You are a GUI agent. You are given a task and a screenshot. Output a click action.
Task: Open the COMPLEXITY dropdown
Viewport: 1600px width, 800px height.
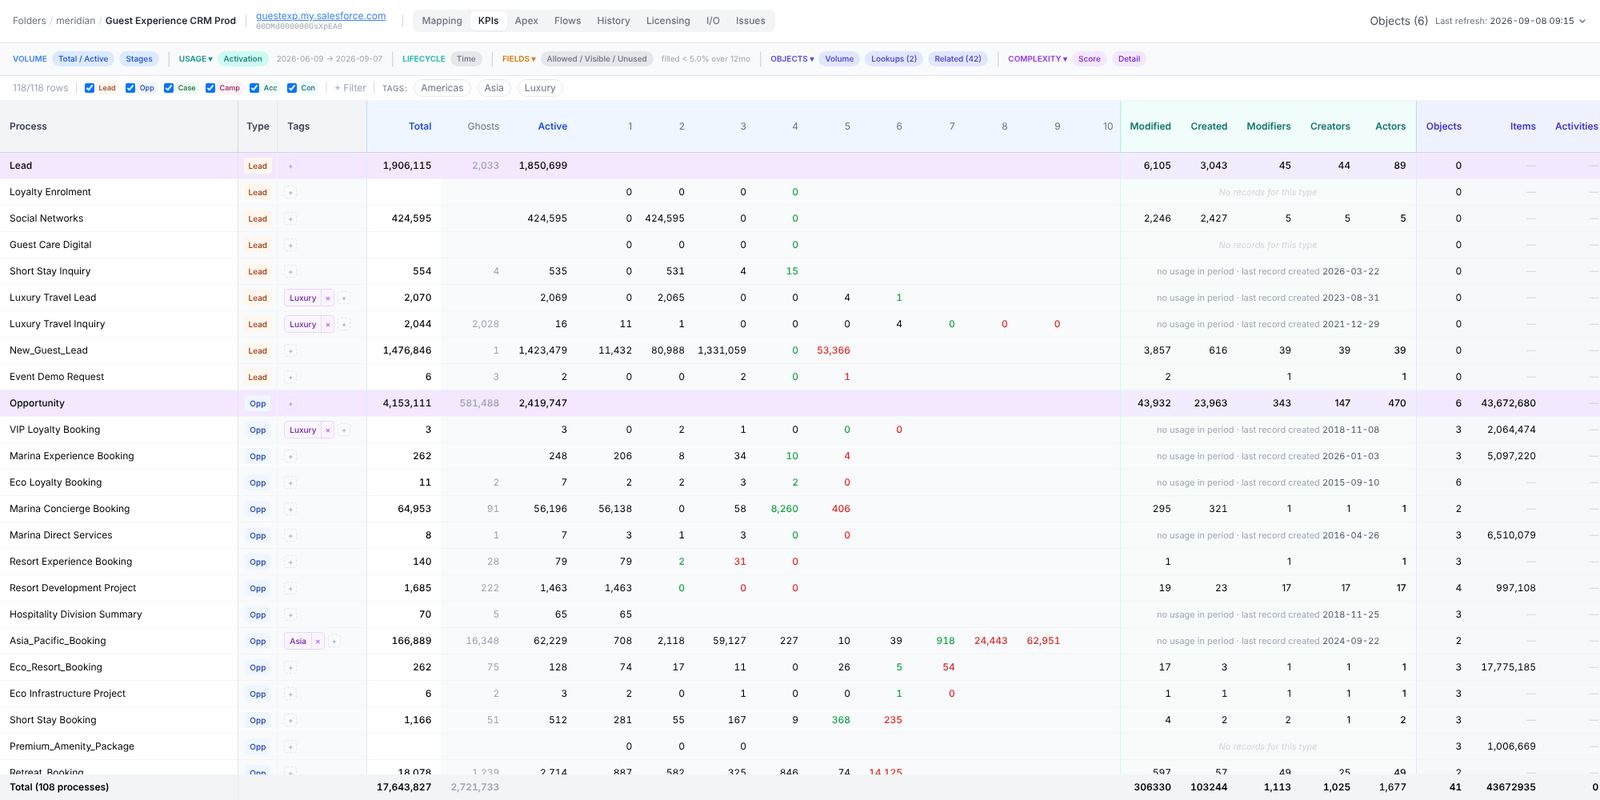point(1037,59)
